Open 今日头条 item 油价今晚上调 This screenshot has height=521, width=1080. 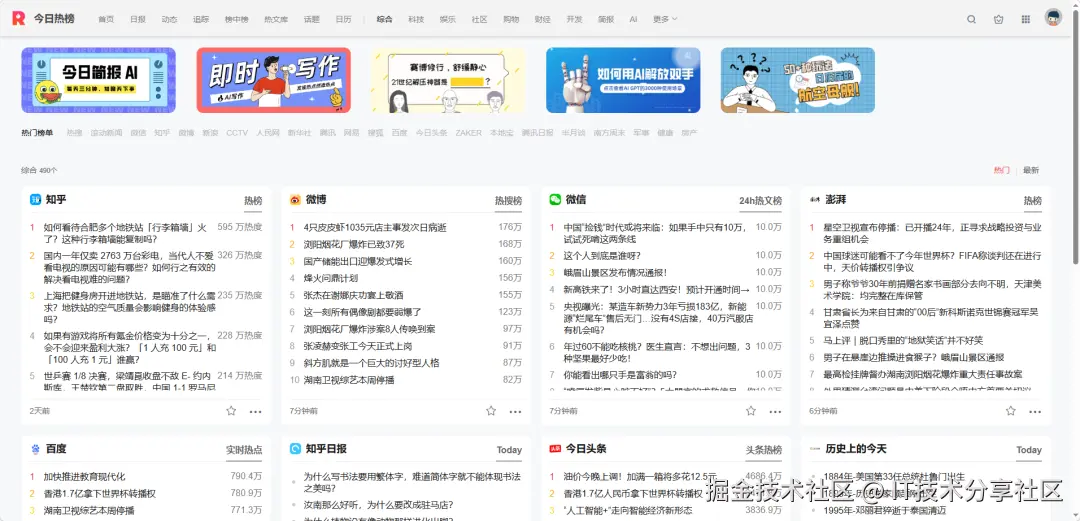click(x=640, y=476)
